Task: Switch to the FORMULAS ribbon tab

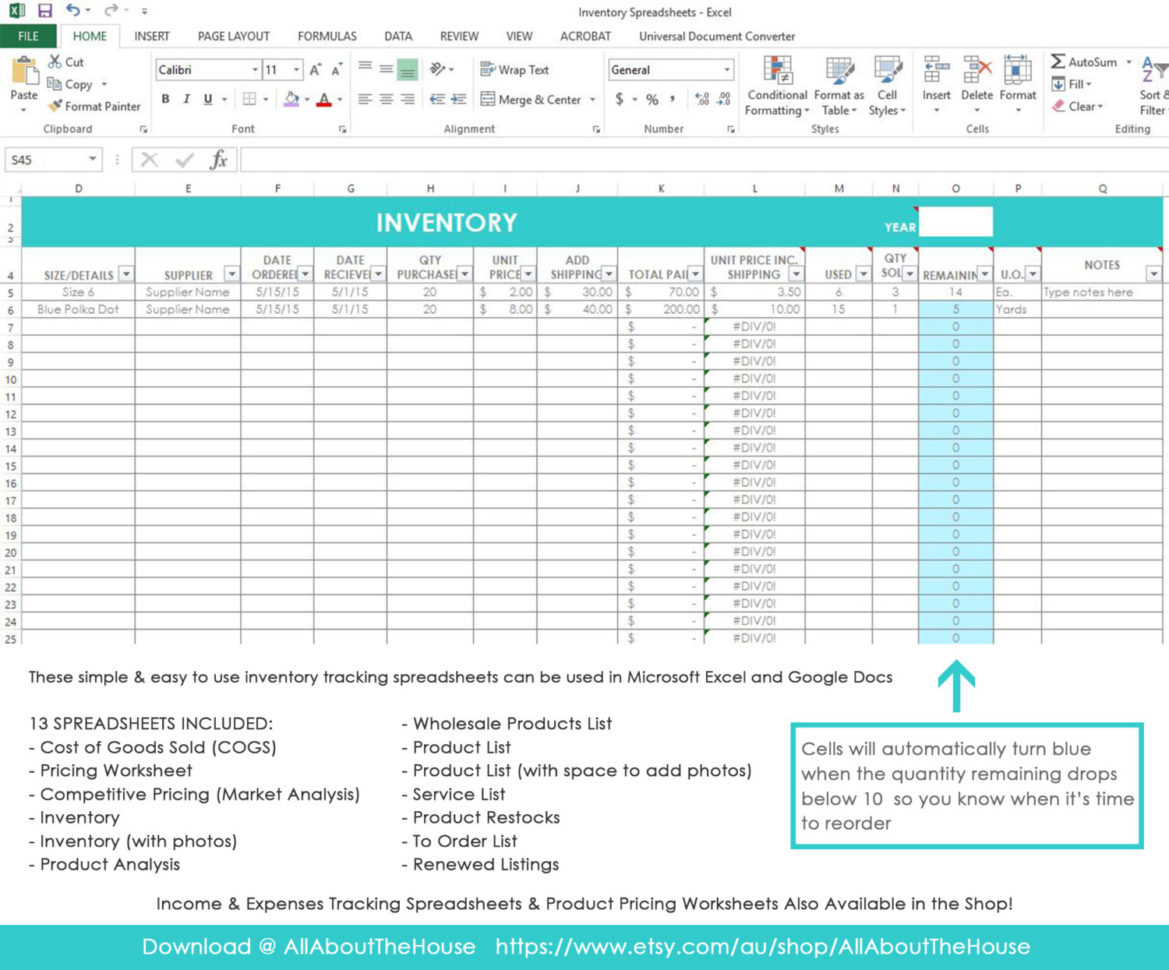Action: point(326,36)
